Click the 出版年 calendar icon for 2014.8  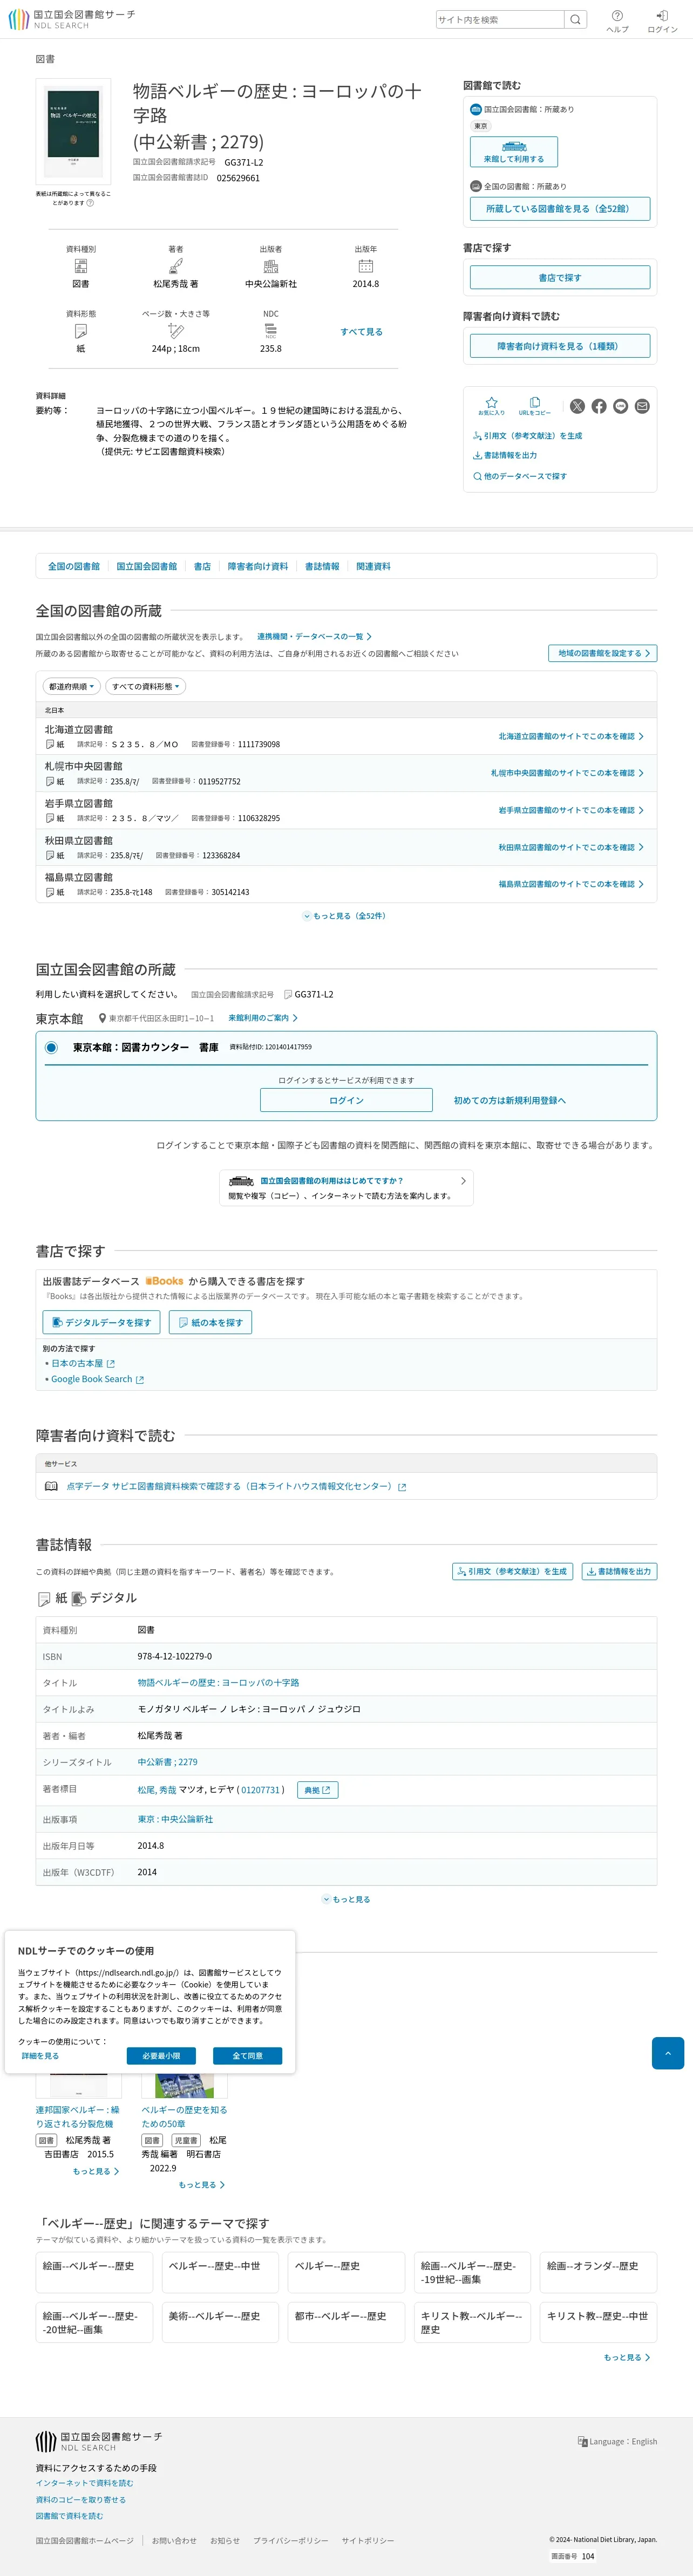coord(366,266)
